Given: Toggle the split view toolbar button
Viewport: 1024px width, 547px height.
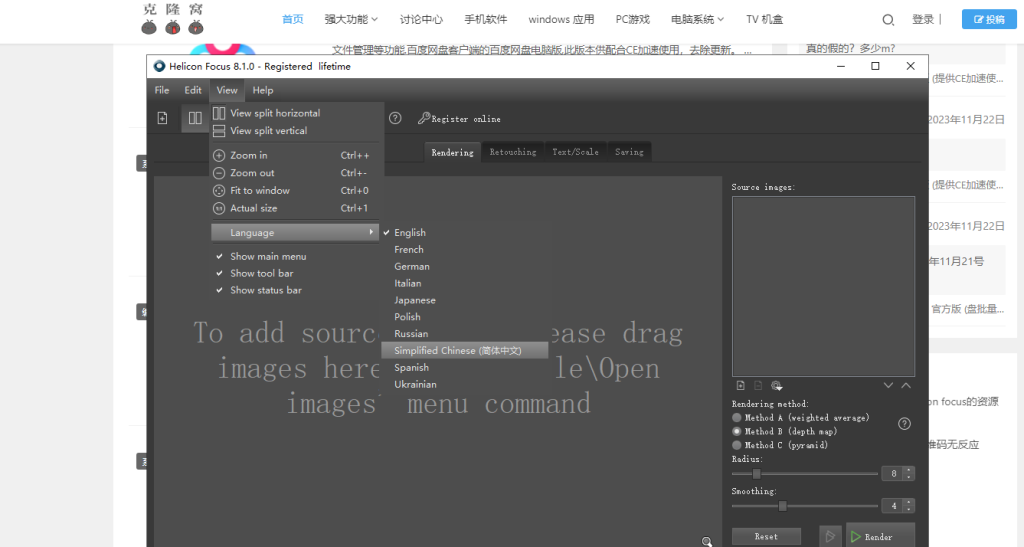Looking at the screenshot, I should point(195,118).
